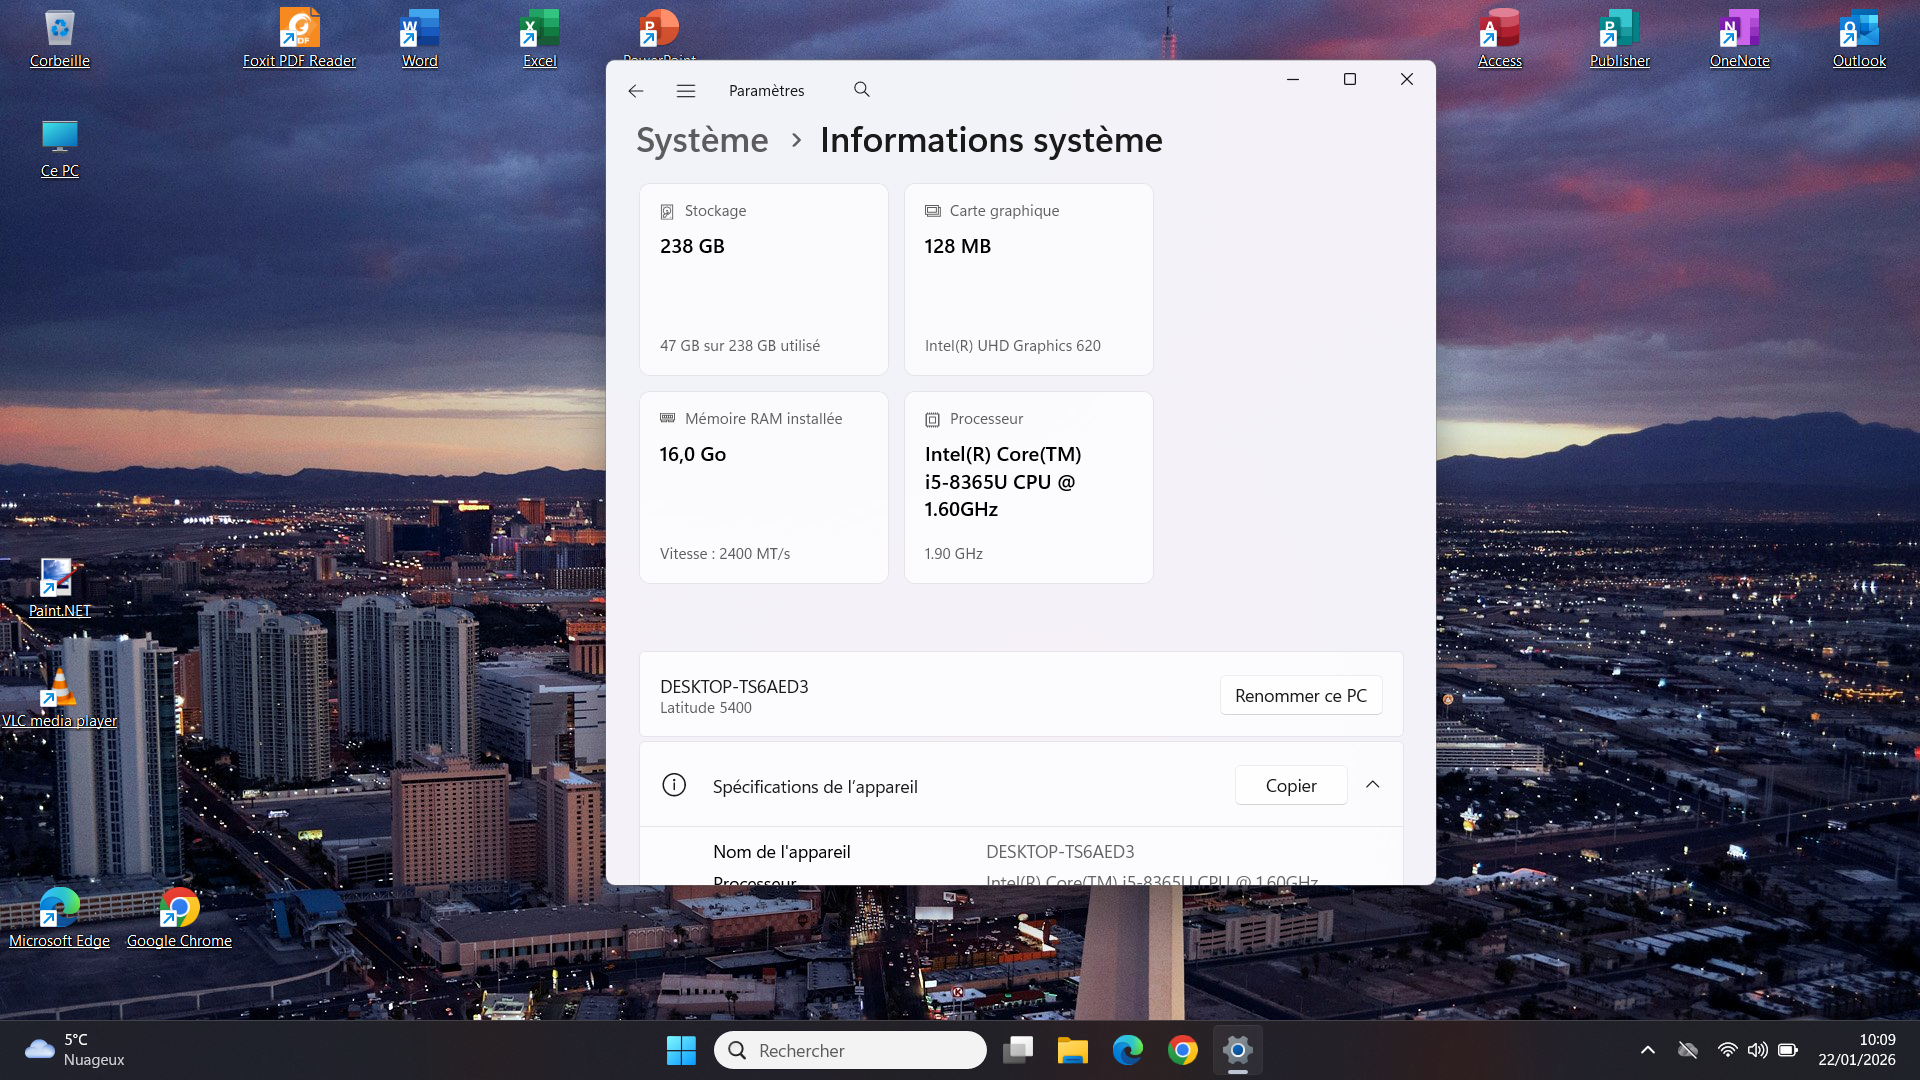This screenshot has height=1080, width=1920.
Task: Open the Stockage card
Action: click(x=764, y=279)
